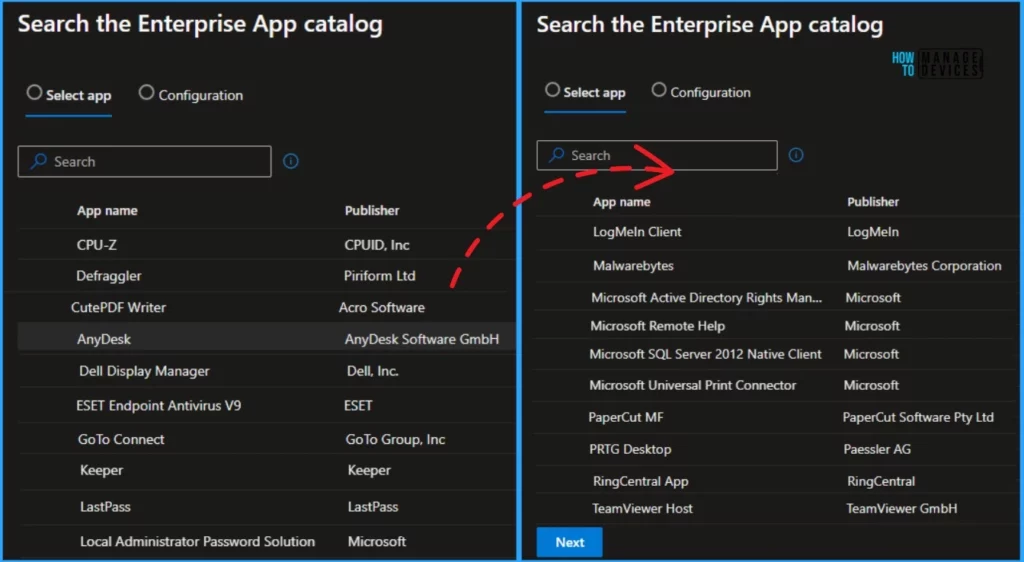Click the magnifier icon in right Search box
Image resolution: width=1024 pixels, height=562 pixels.
tap(556, 155)
